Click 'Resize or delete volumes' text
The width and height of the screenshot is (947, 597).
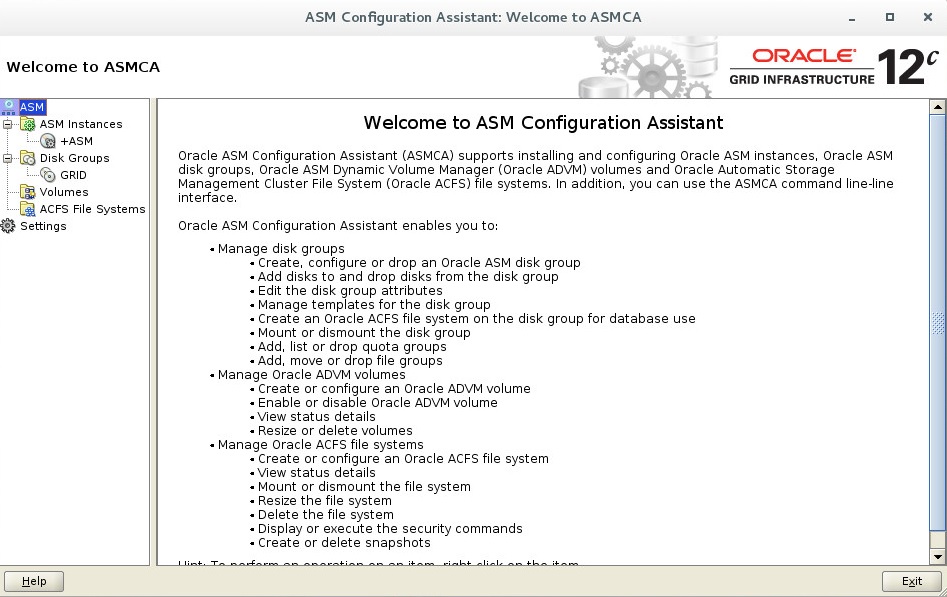pos(335,431)
